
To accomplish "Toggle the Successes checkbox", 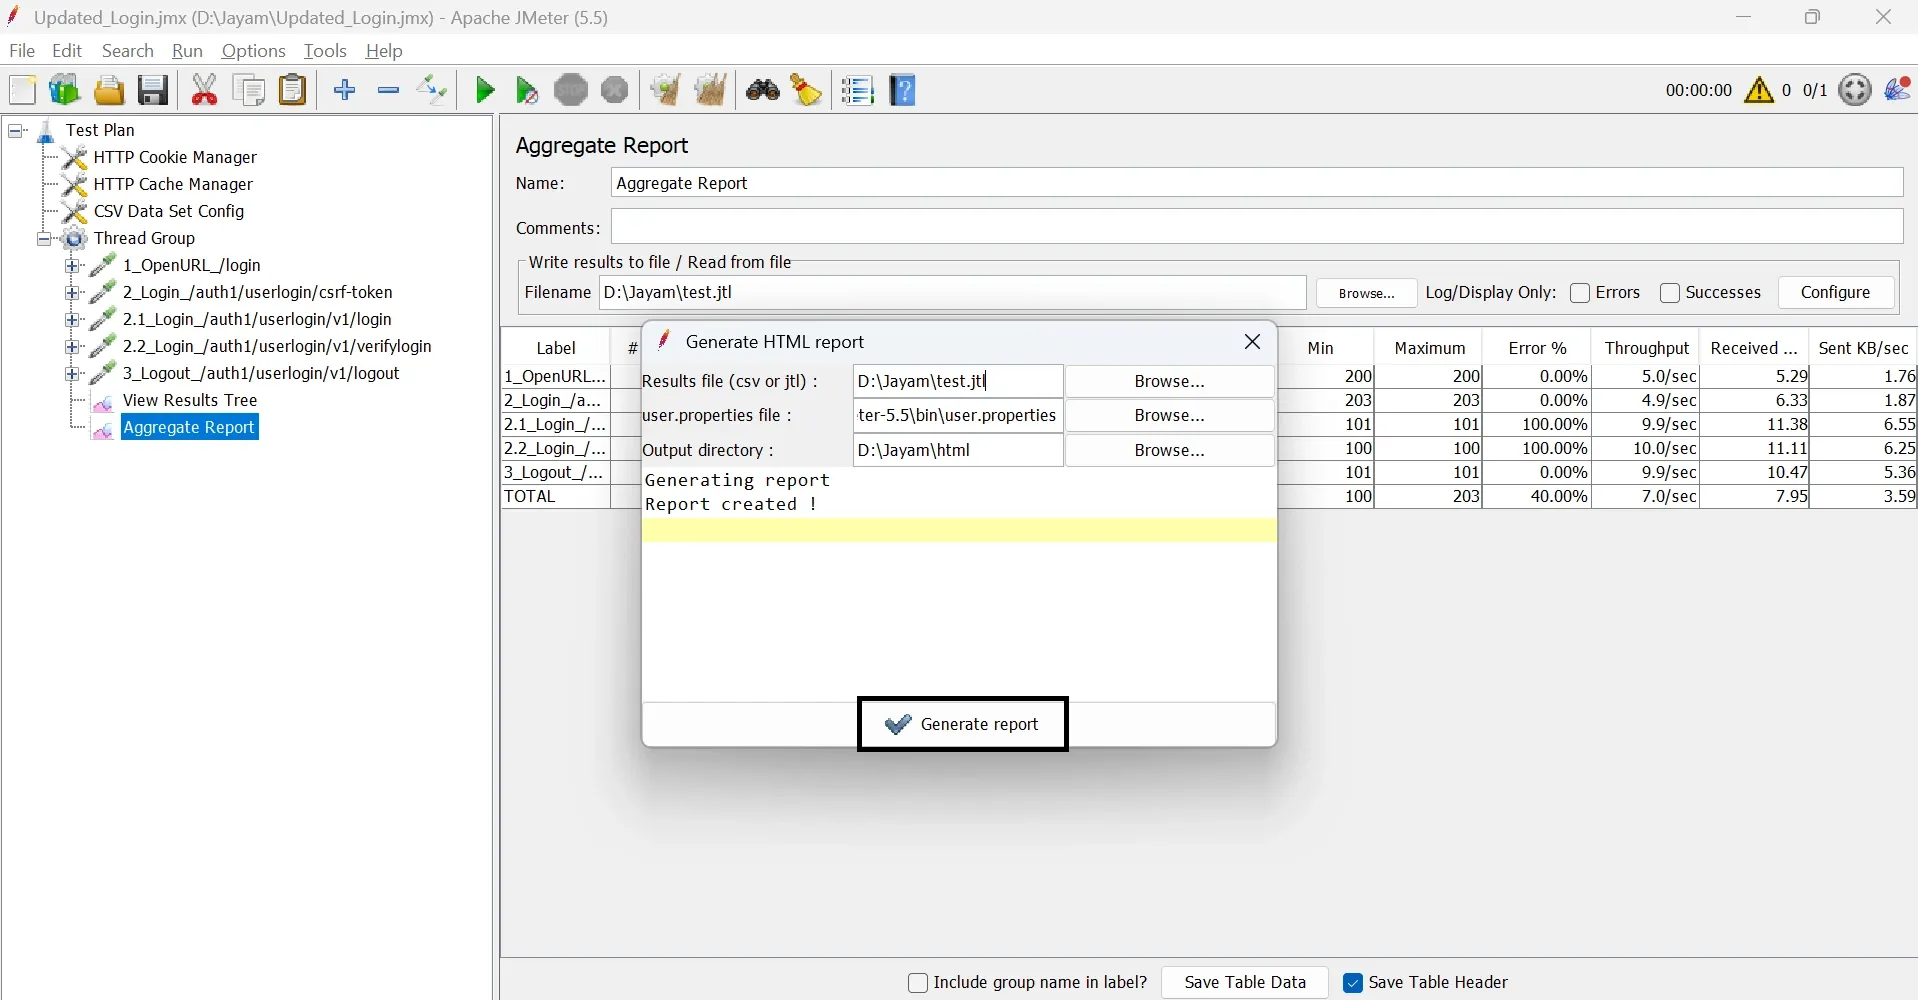I will tap(1670, 293).
